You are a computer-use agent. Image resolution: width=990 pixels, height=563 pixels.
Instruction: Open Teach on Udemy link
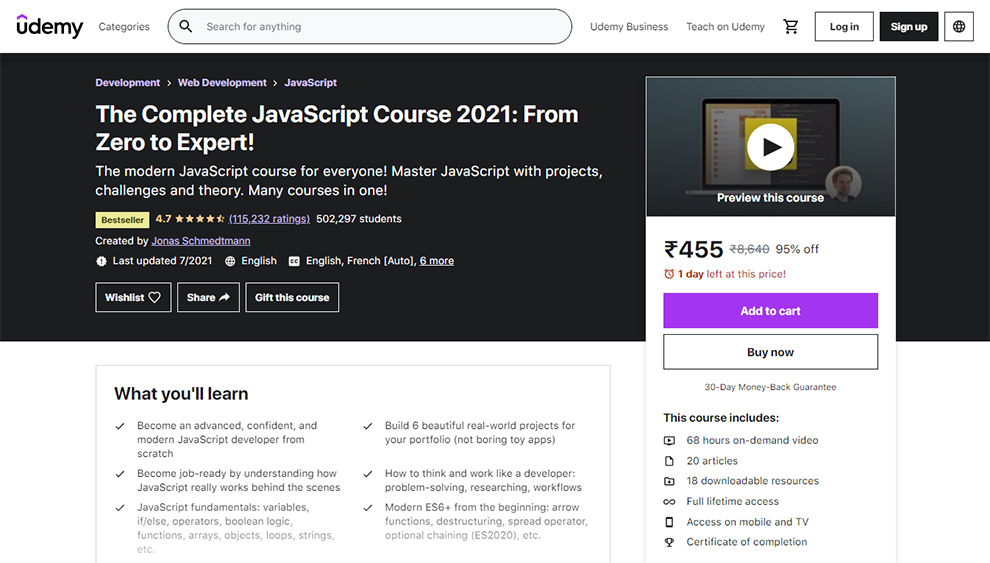(x=725, y=27)
